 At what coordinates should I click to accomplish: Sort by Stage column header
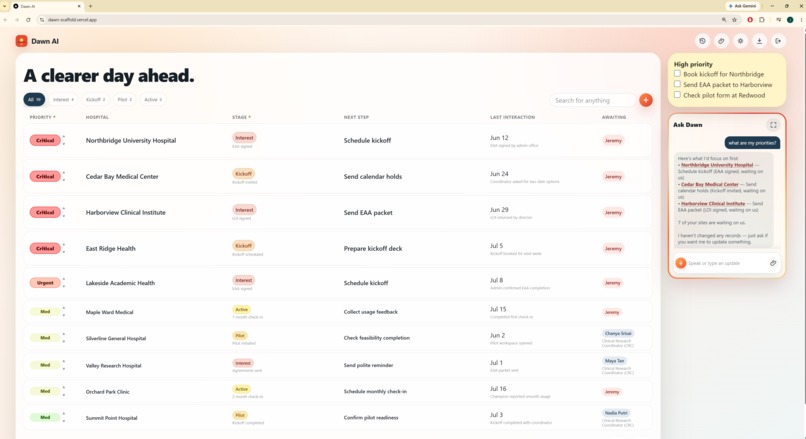tap(241, 117)
